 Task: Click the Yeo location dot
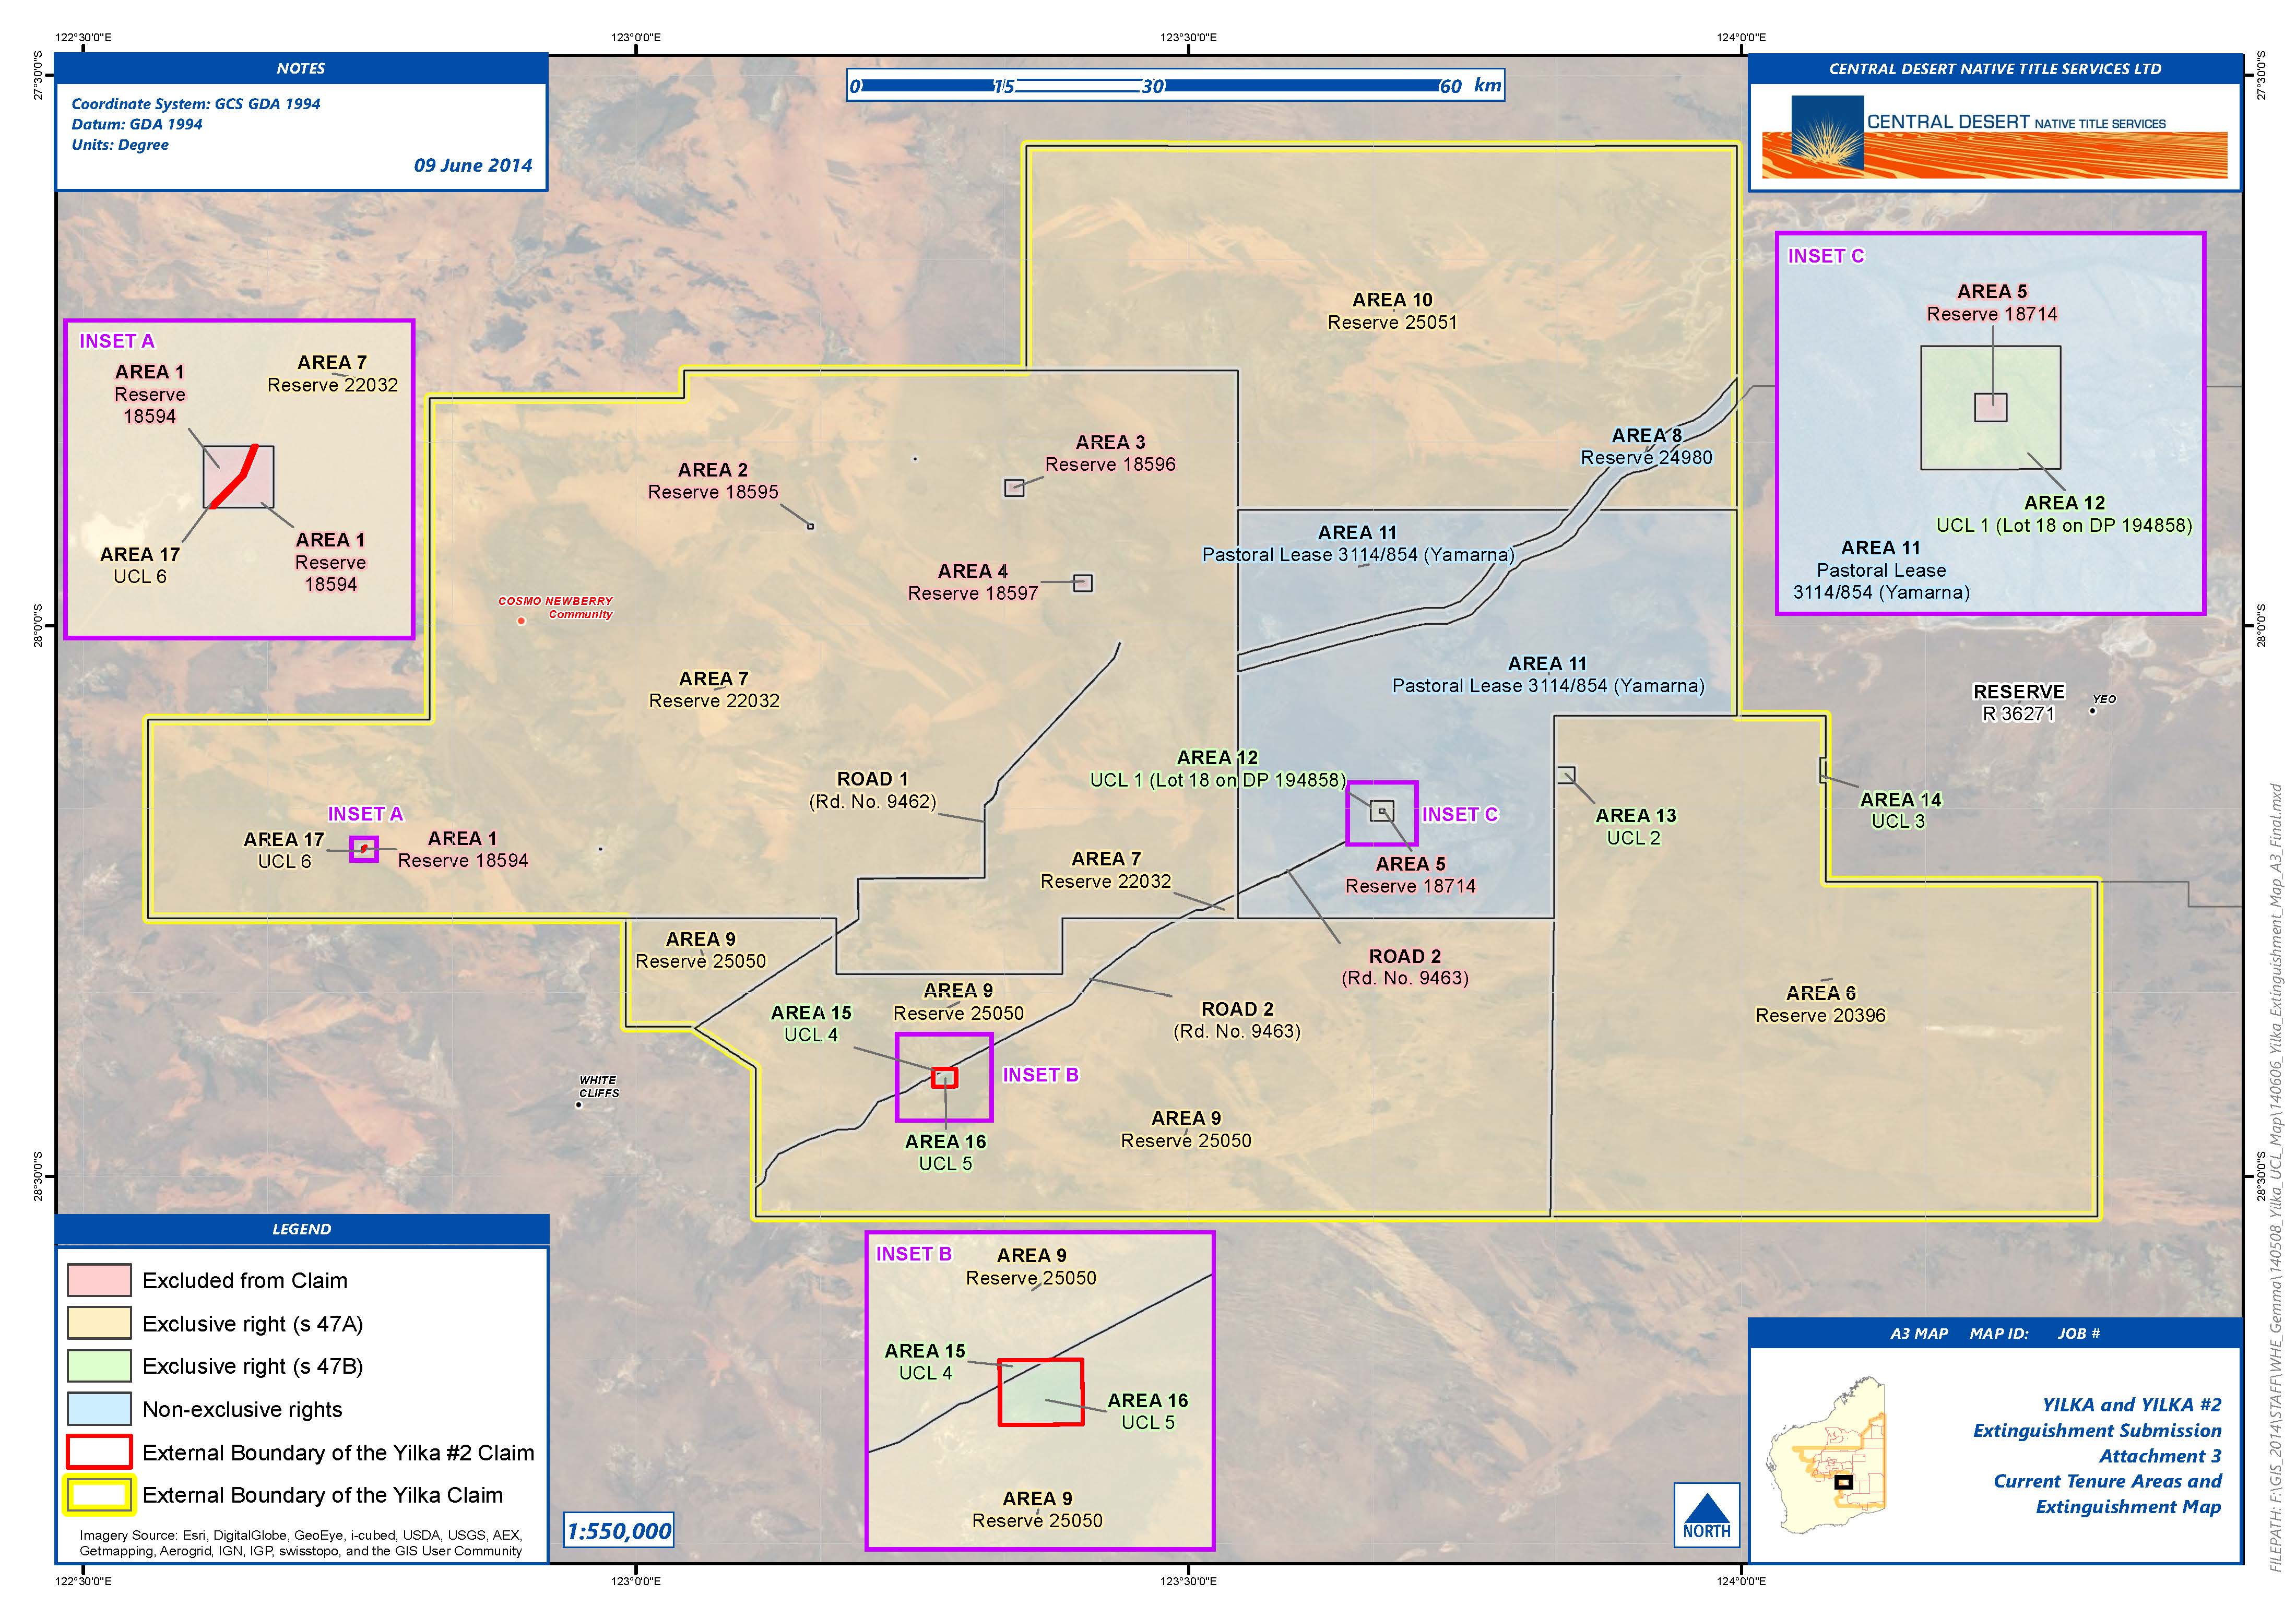2092,711
